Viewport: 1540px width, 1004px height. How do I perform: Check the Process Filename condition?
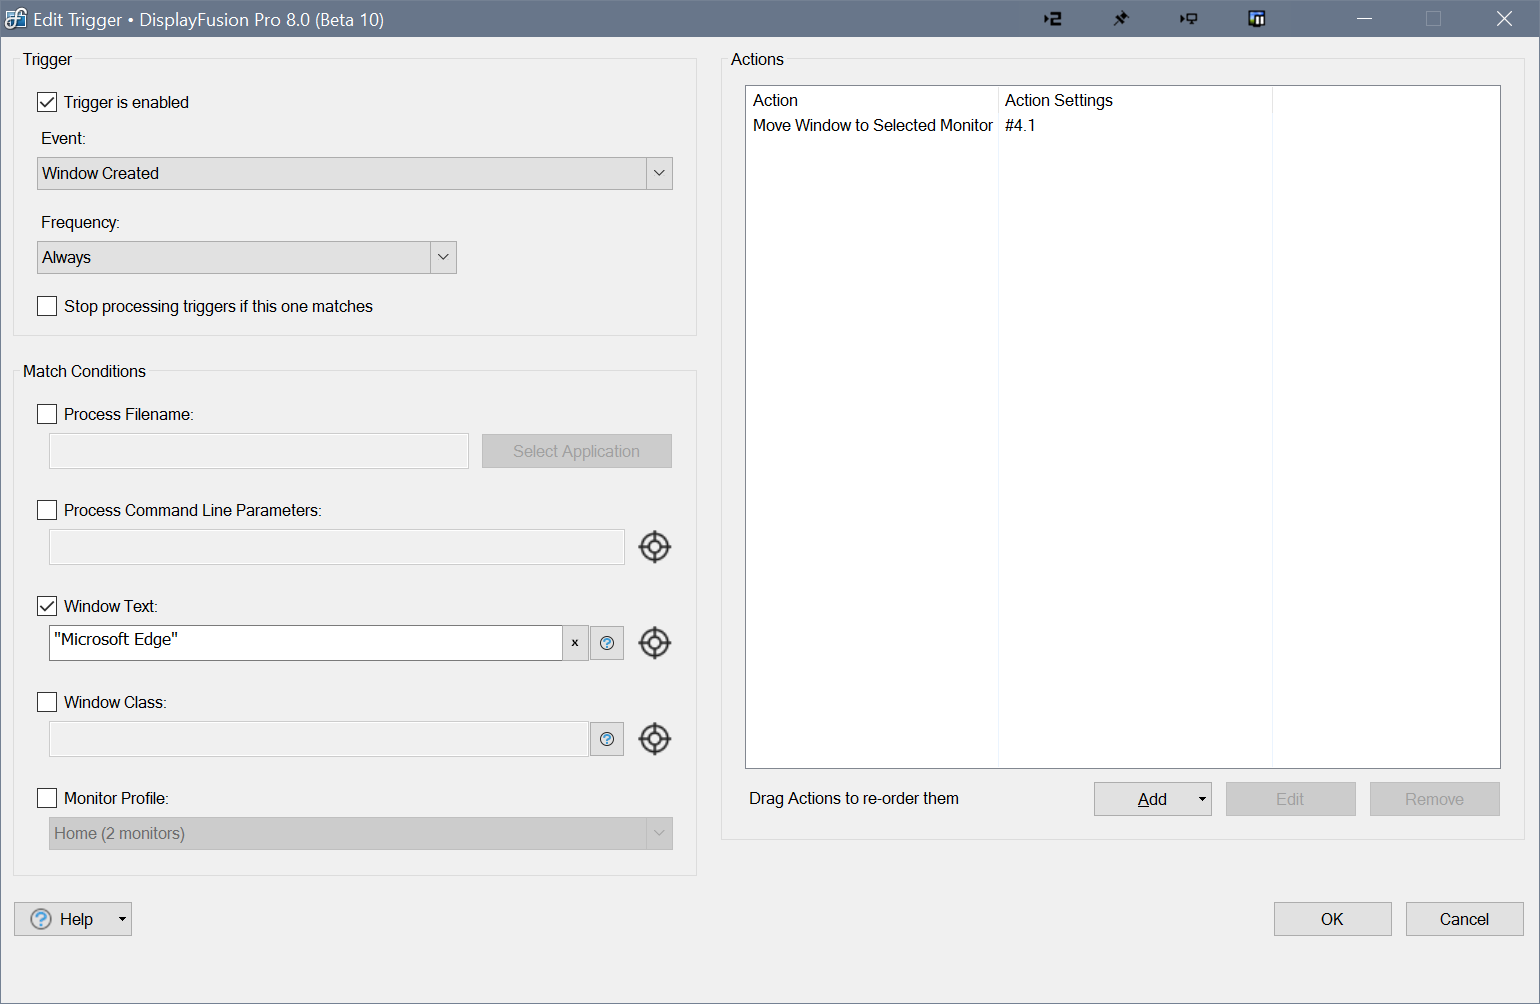pyautogui.click(x=47, y=414)
